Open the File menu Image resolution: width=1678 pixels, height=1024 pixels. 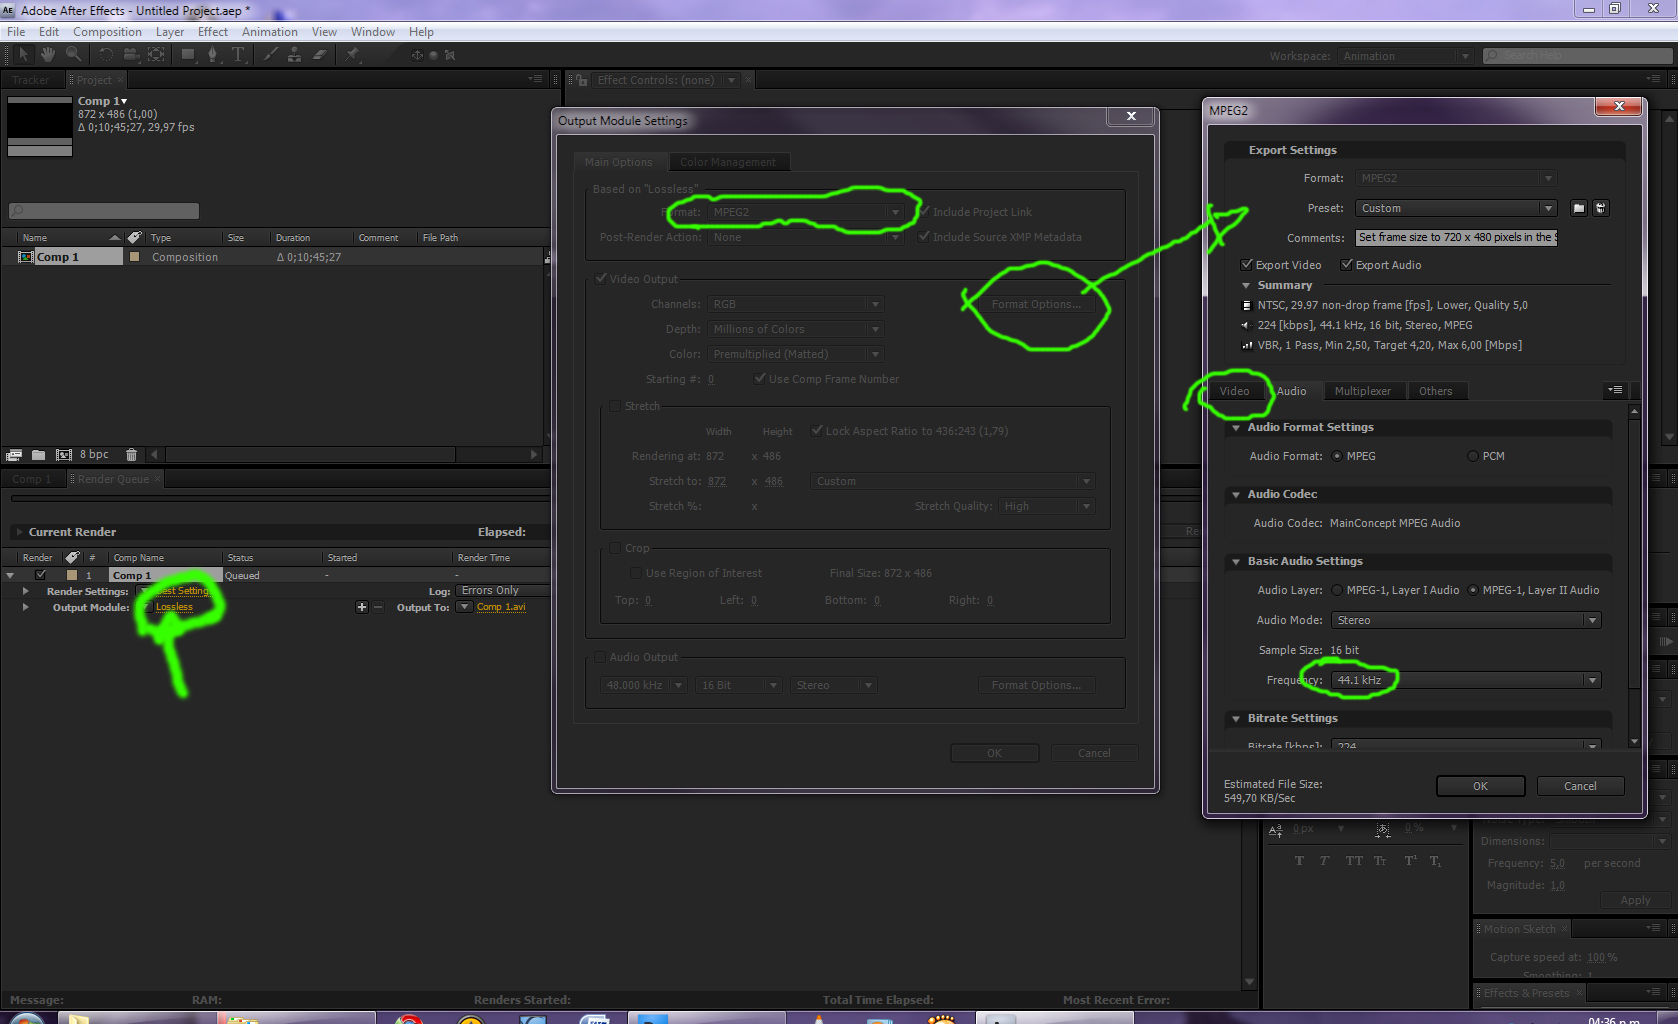pyautogui.click(x=16, y=32)
